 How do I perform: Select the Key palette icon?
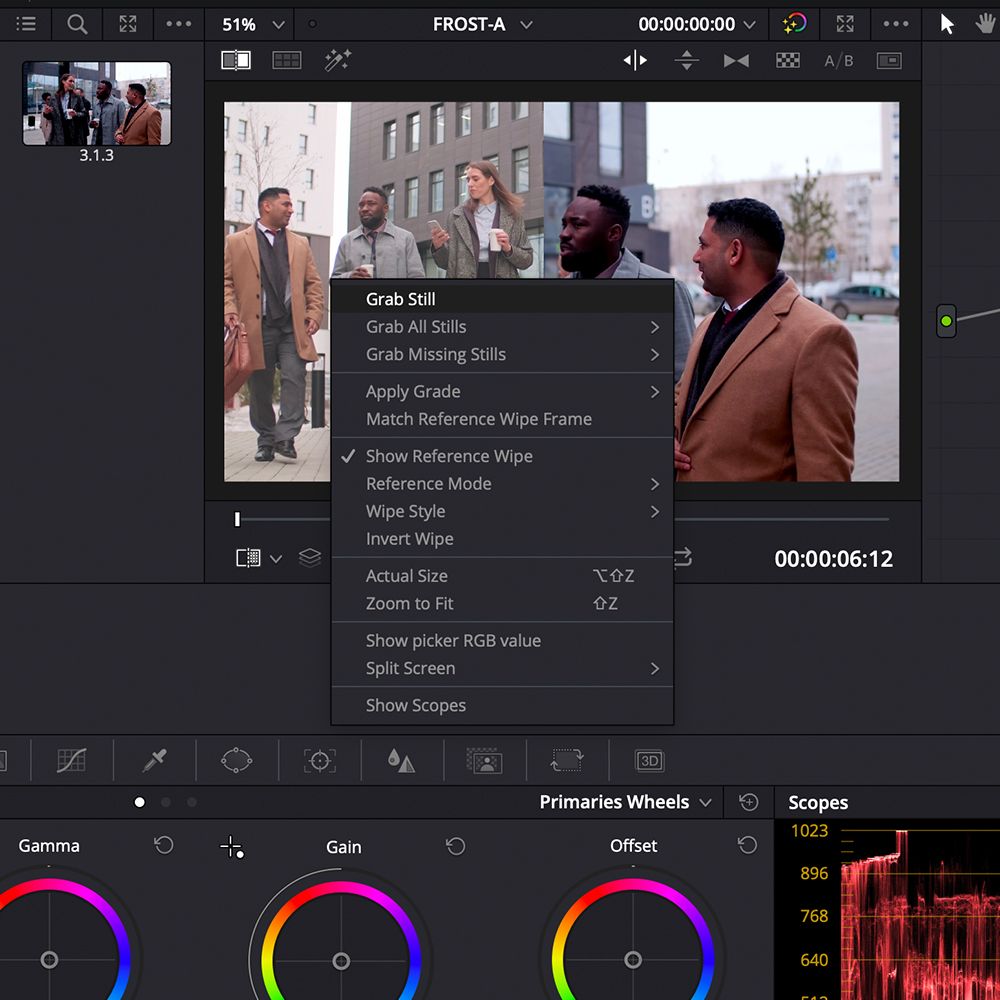pyautogui.click(x=483, y=760)
